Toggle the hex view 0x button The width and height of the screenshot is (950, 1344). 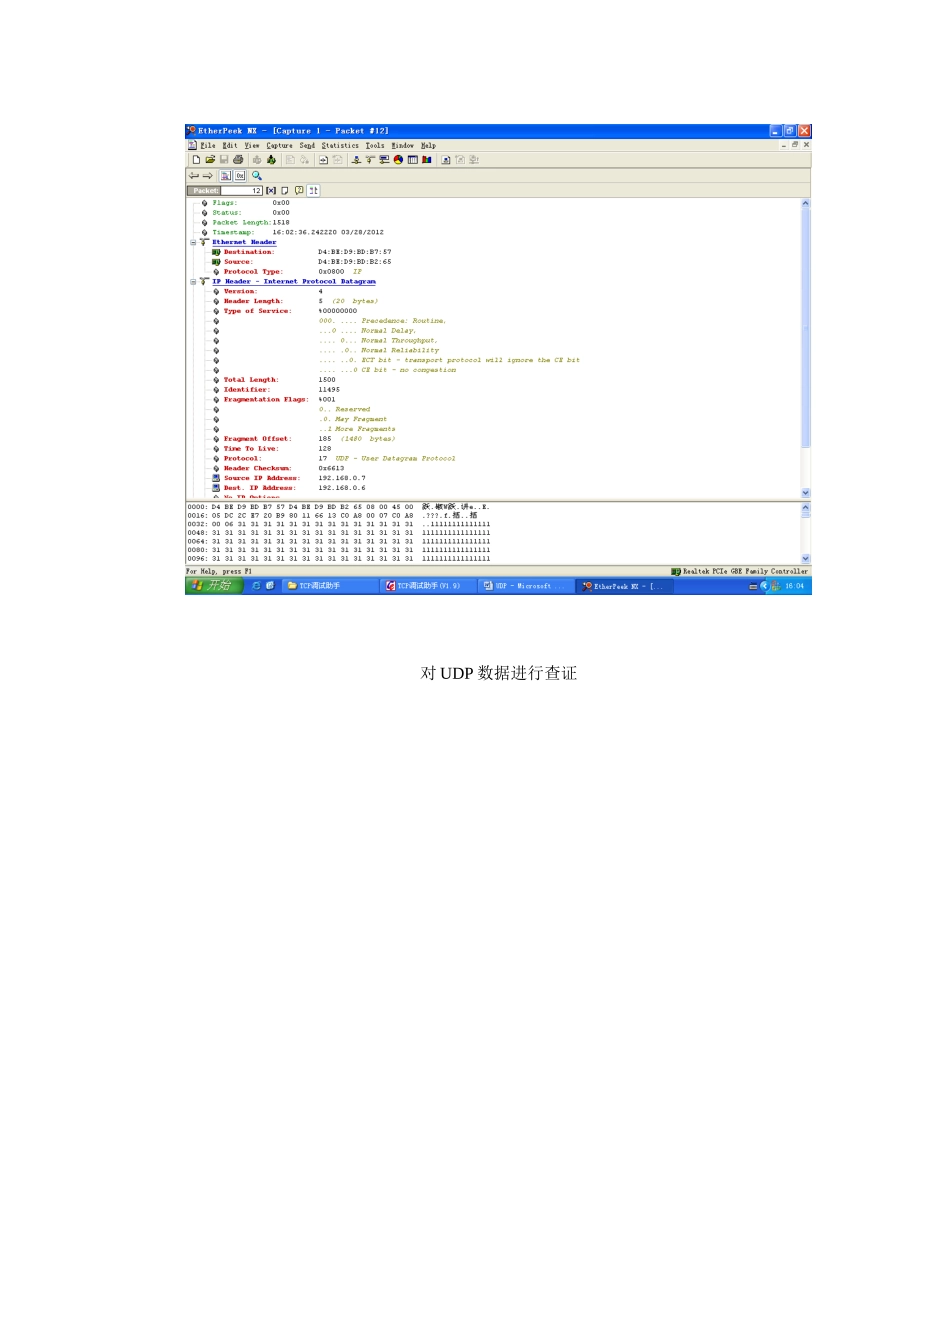(x=240, y=176)
